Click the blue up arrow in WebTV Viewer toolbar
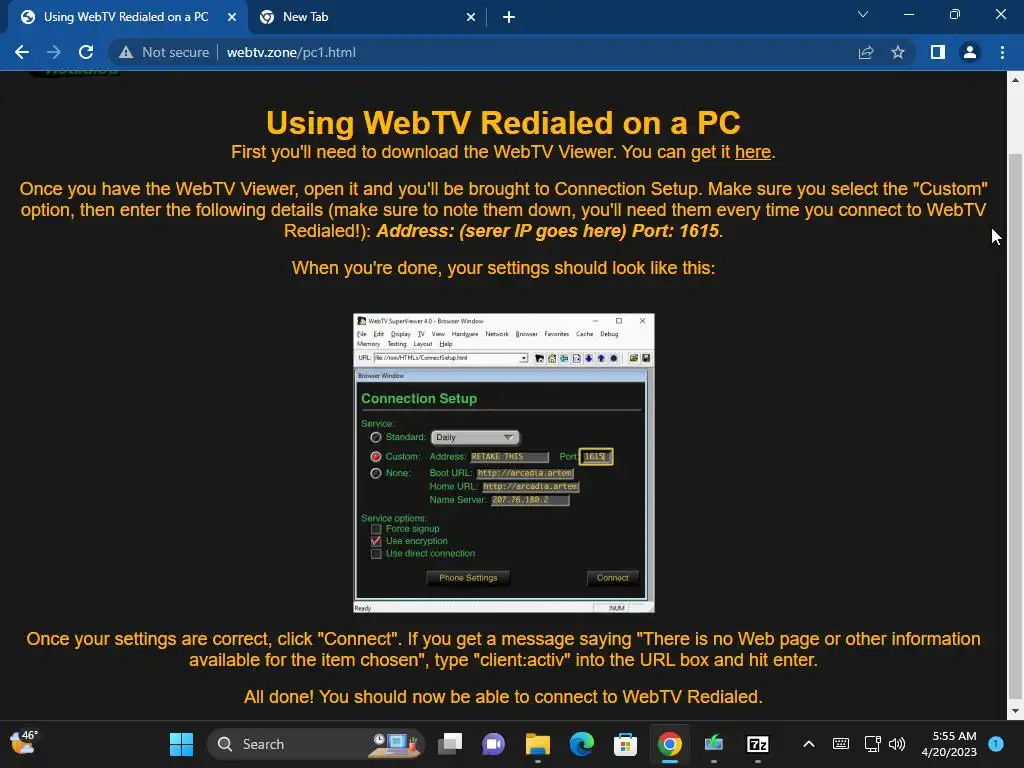 (x=601, y=358)
